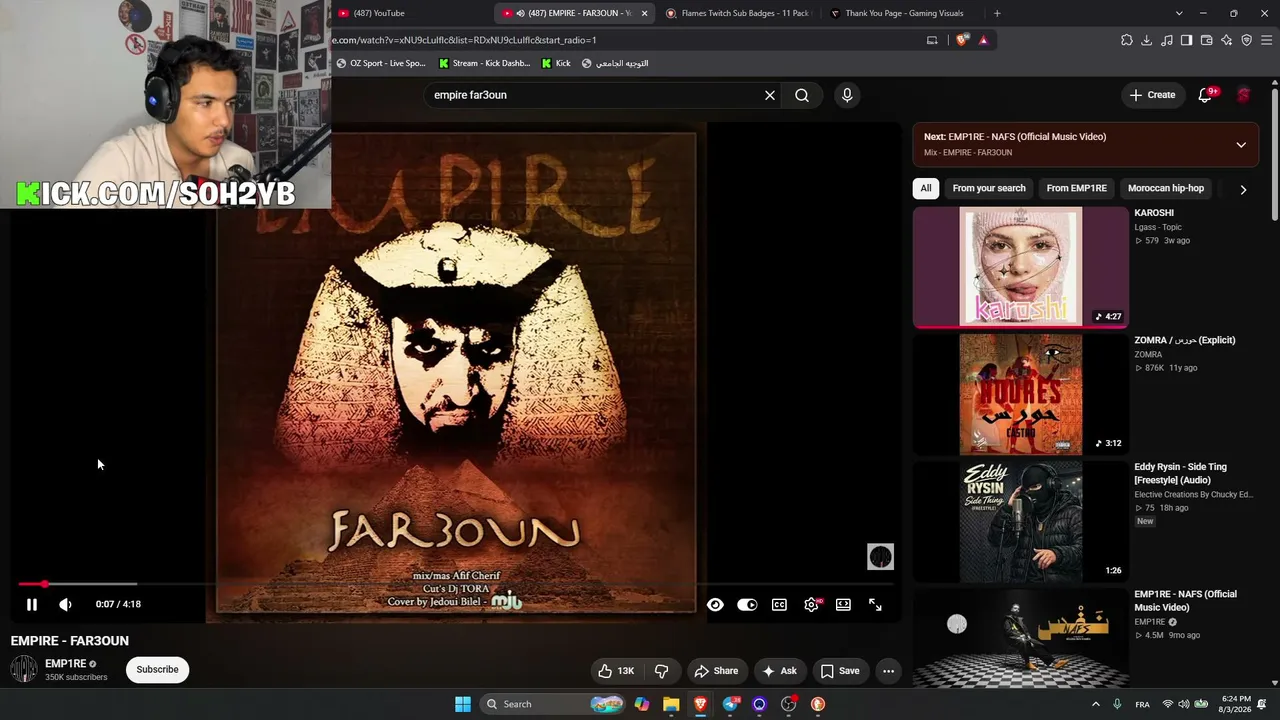The width and height of the screenshot is (1280, 720).
Task: Select the From EMP1RE chip
Action: [1076, 188]
